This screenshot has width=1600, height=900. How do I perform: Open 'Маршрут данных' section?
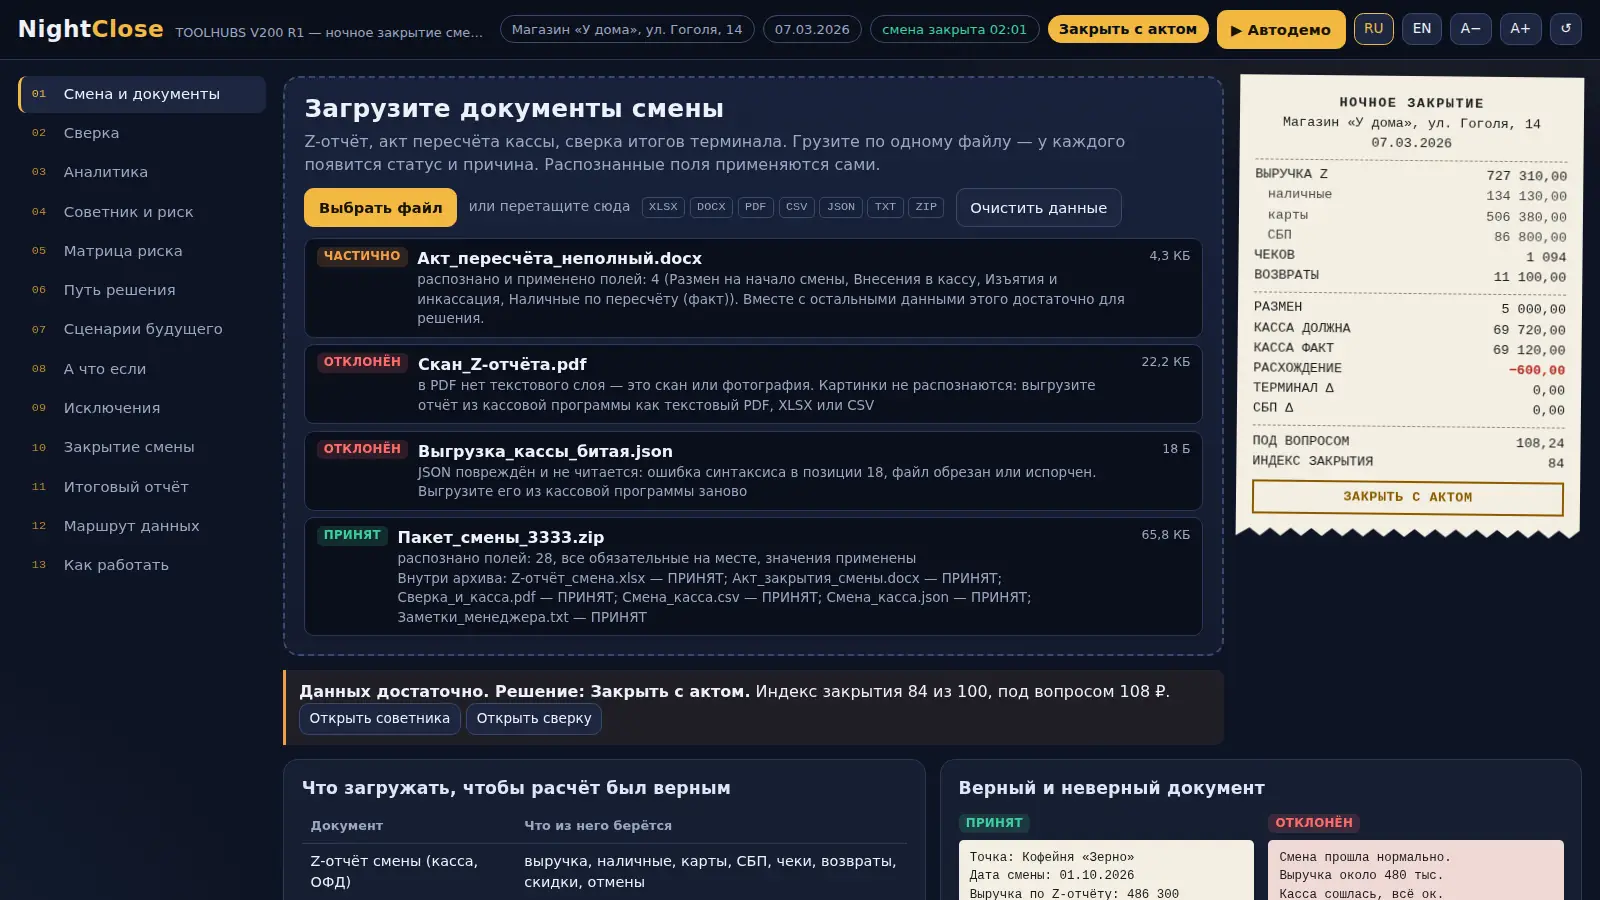click(142, 526)
